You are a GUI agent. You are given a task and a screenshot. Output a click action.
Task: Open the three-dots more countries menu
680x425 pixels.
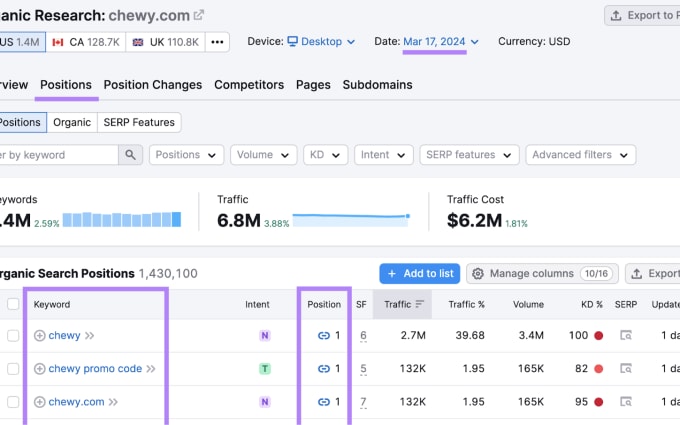coord(217,42)
